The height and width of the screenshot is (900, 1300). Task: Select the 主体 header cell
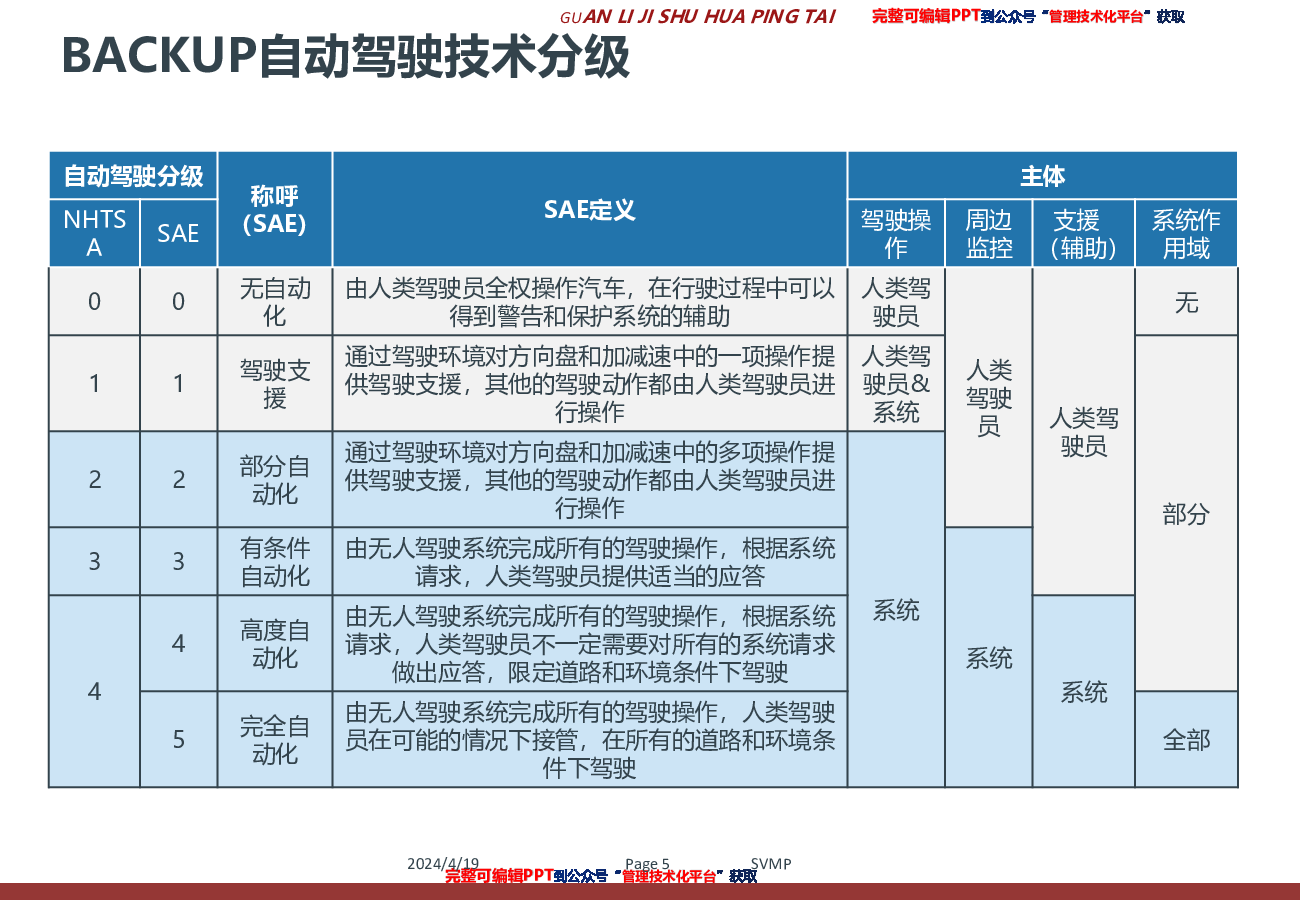1042,176
